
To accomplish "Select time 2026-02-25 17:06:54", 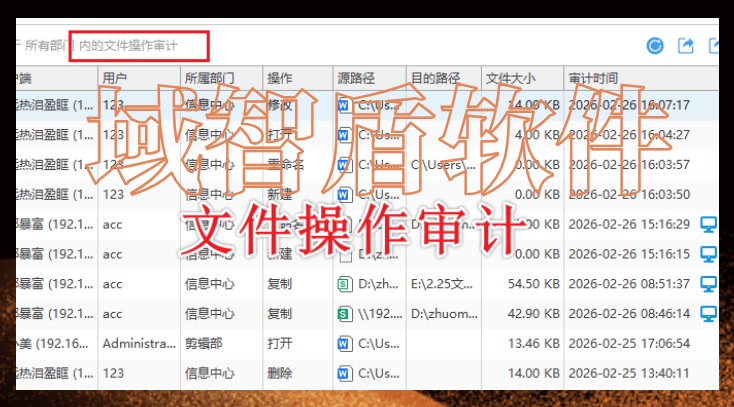I will point(629,344).
